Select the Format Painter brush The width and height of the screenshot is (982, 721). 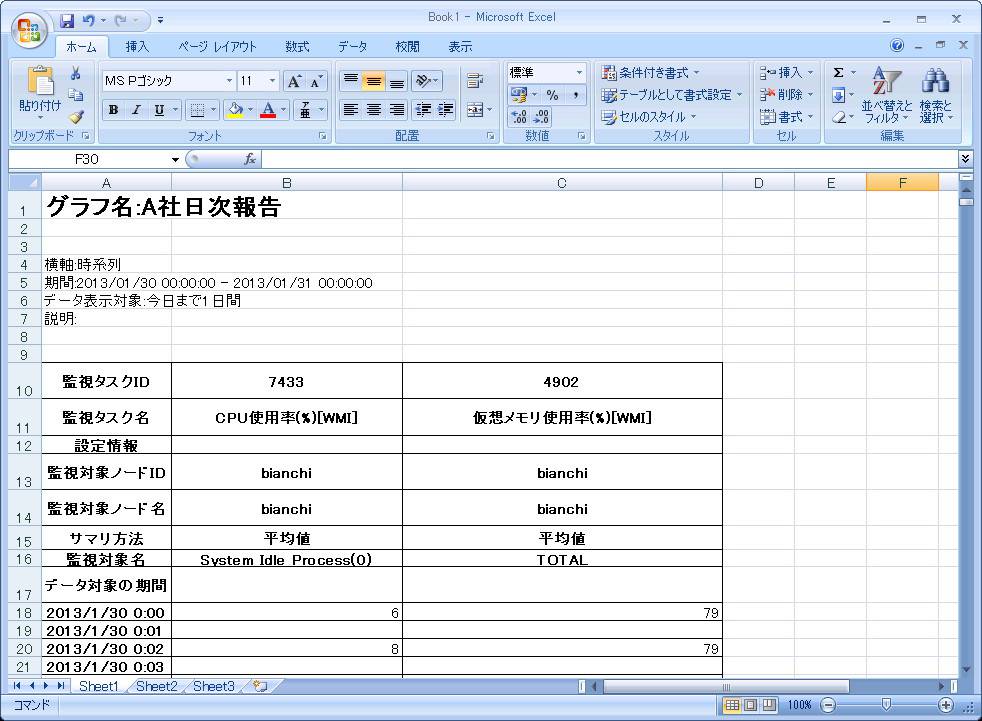[76, 117]
